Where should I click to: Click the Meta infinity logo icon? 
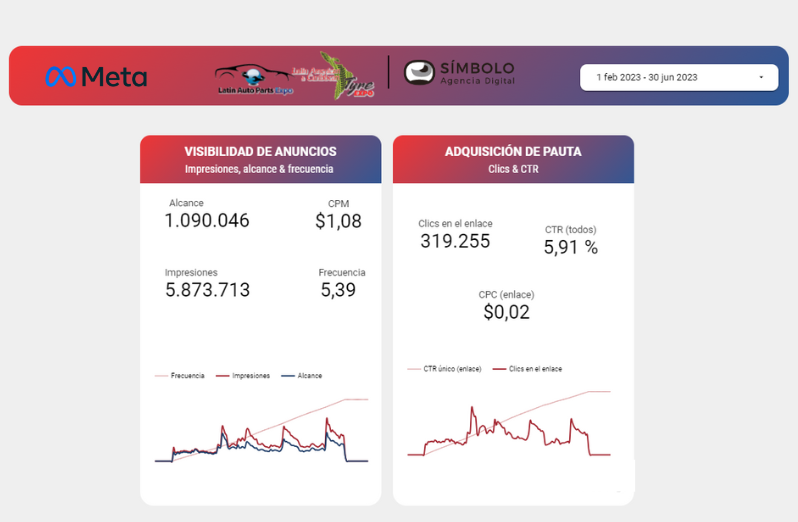tap(61, 77)
